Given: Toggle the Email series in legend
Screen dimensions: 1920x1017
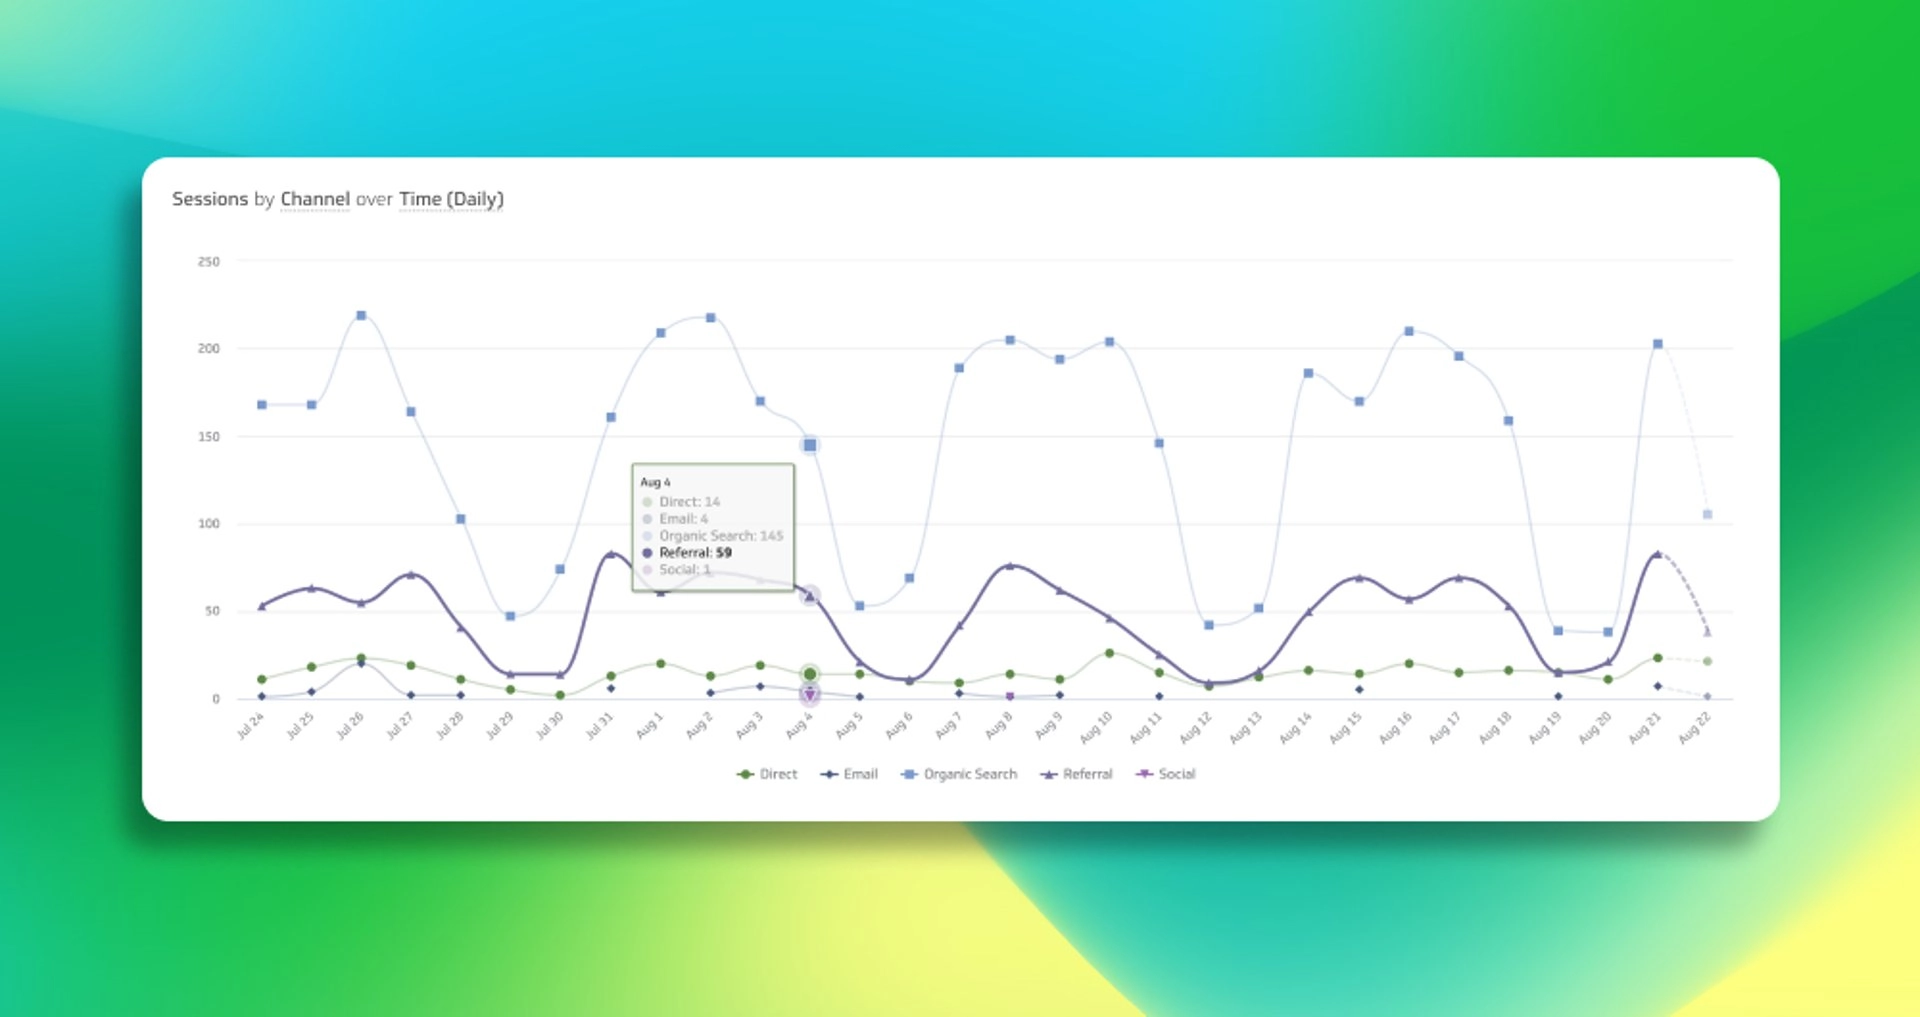Looking at the screenshot, I should [849, 774].
